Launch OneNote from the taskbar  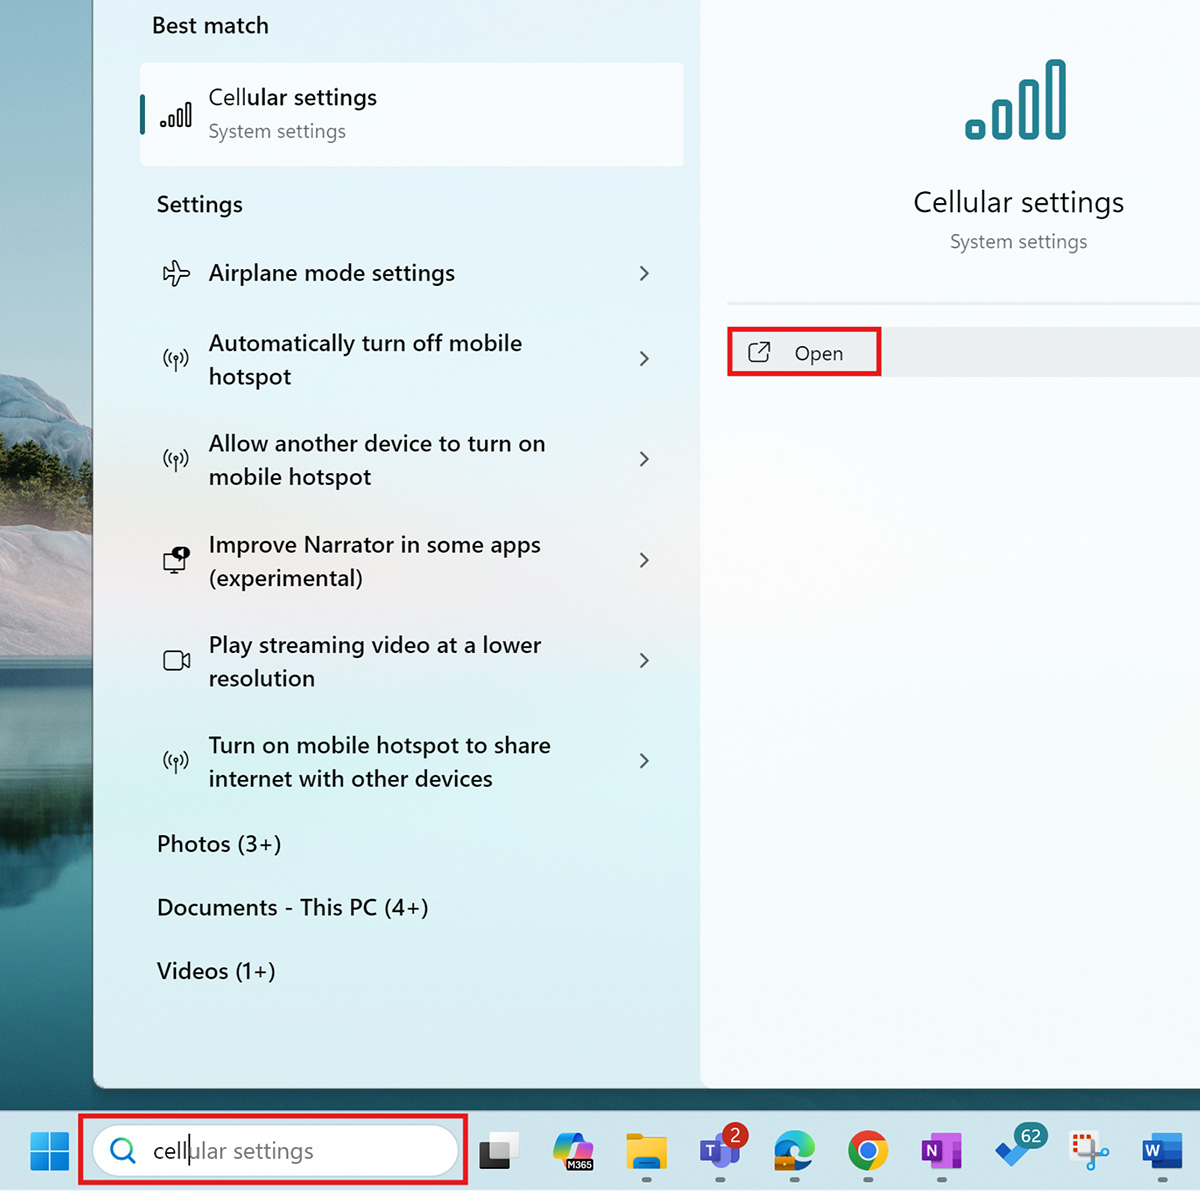coord(941,1151)
